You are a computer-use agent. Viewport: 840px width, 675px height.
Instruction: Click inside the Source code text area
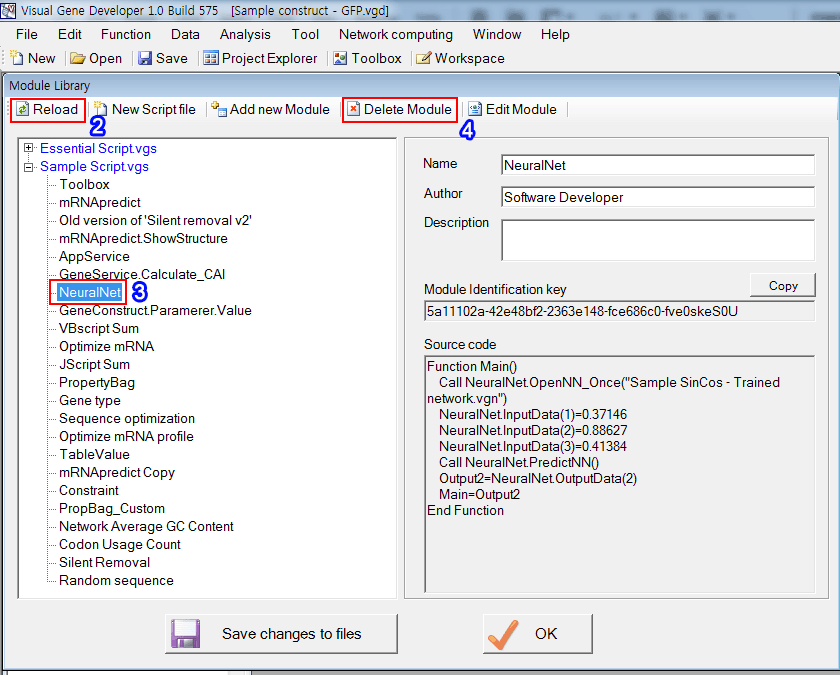pos(619,474)
